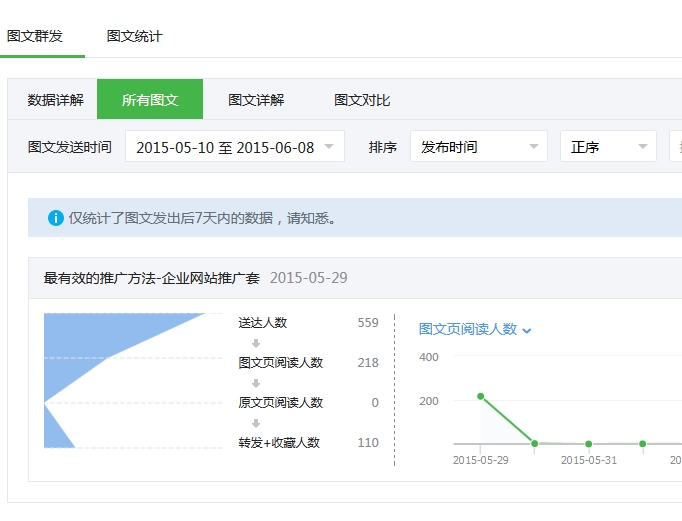Expand the 发布时间 sort field dropdown
The image size is (682, 521).
point(478,147)
